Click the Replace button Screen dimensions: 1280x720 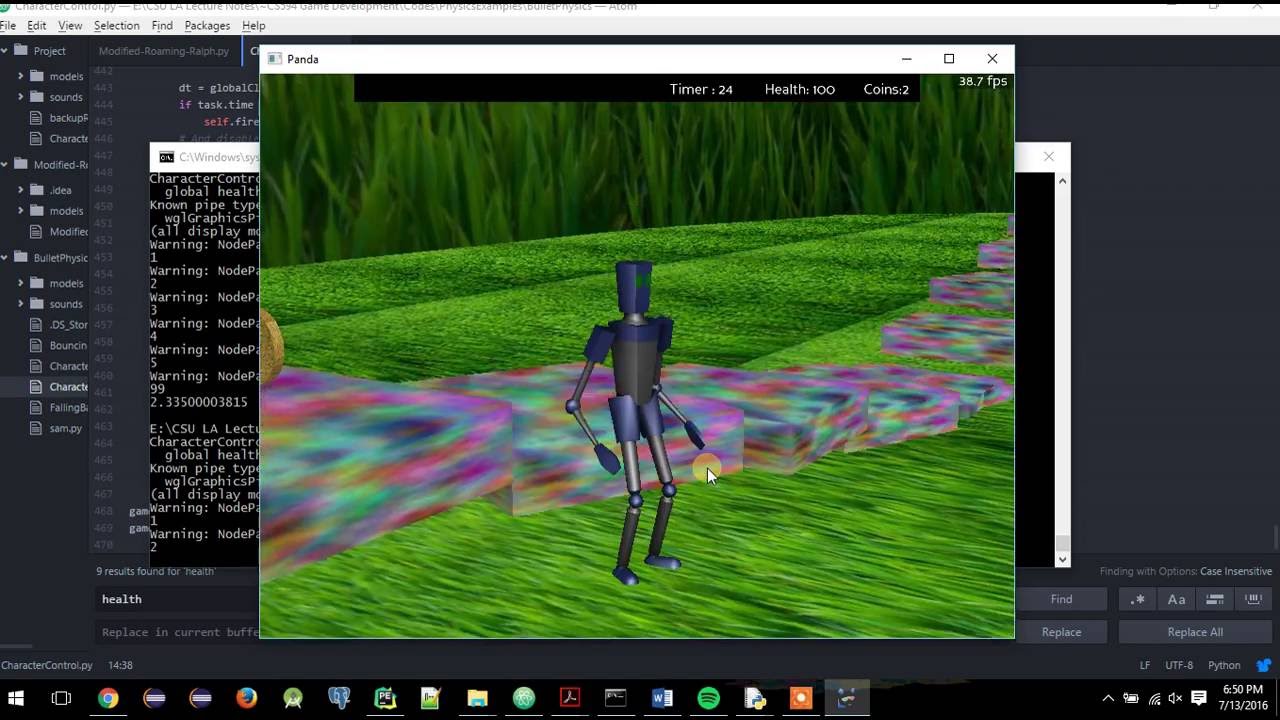(x=1061, y=632)
